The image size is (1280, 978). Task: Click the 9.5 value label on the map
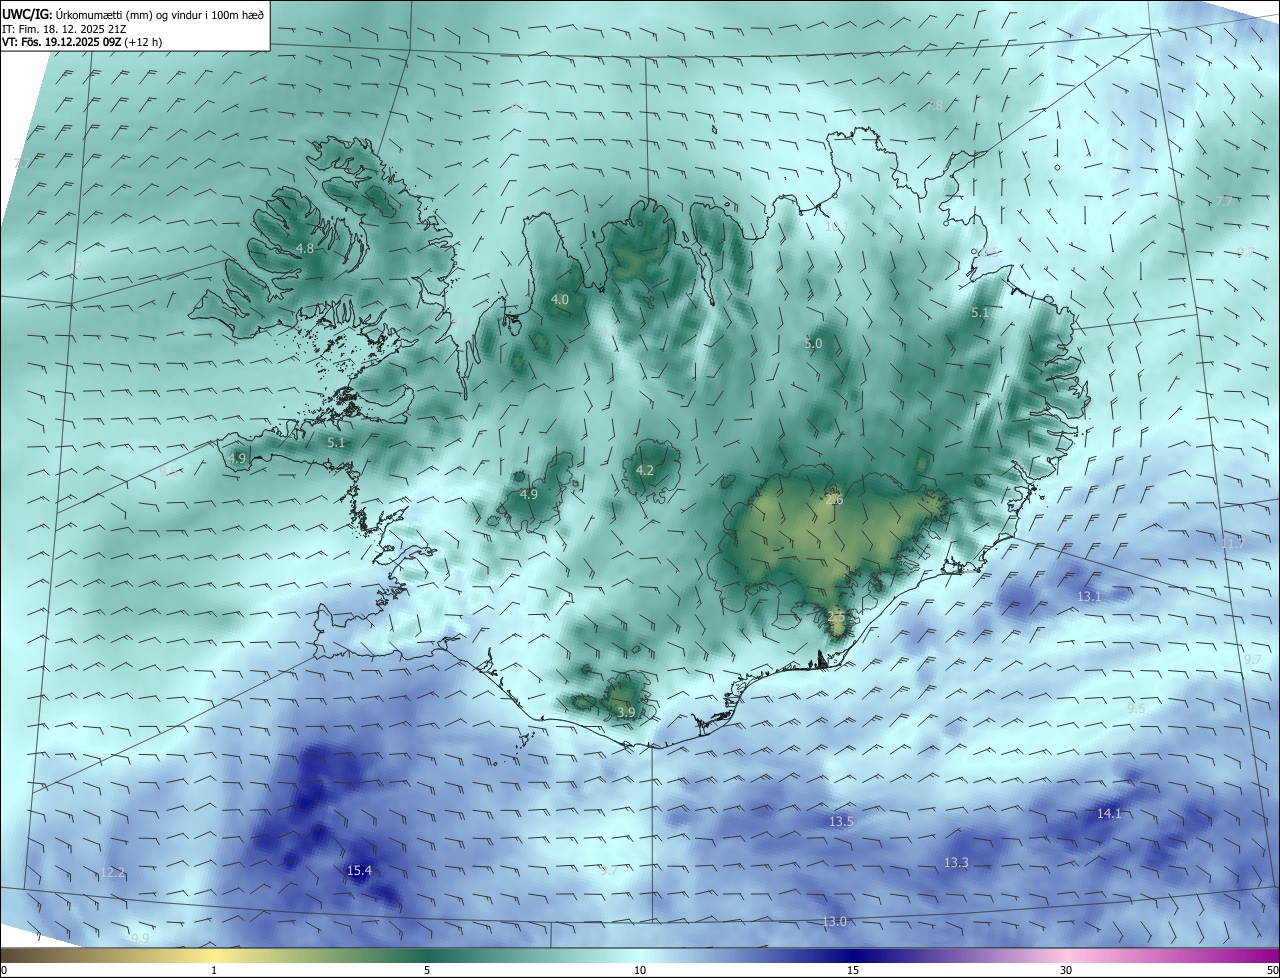1136,708
